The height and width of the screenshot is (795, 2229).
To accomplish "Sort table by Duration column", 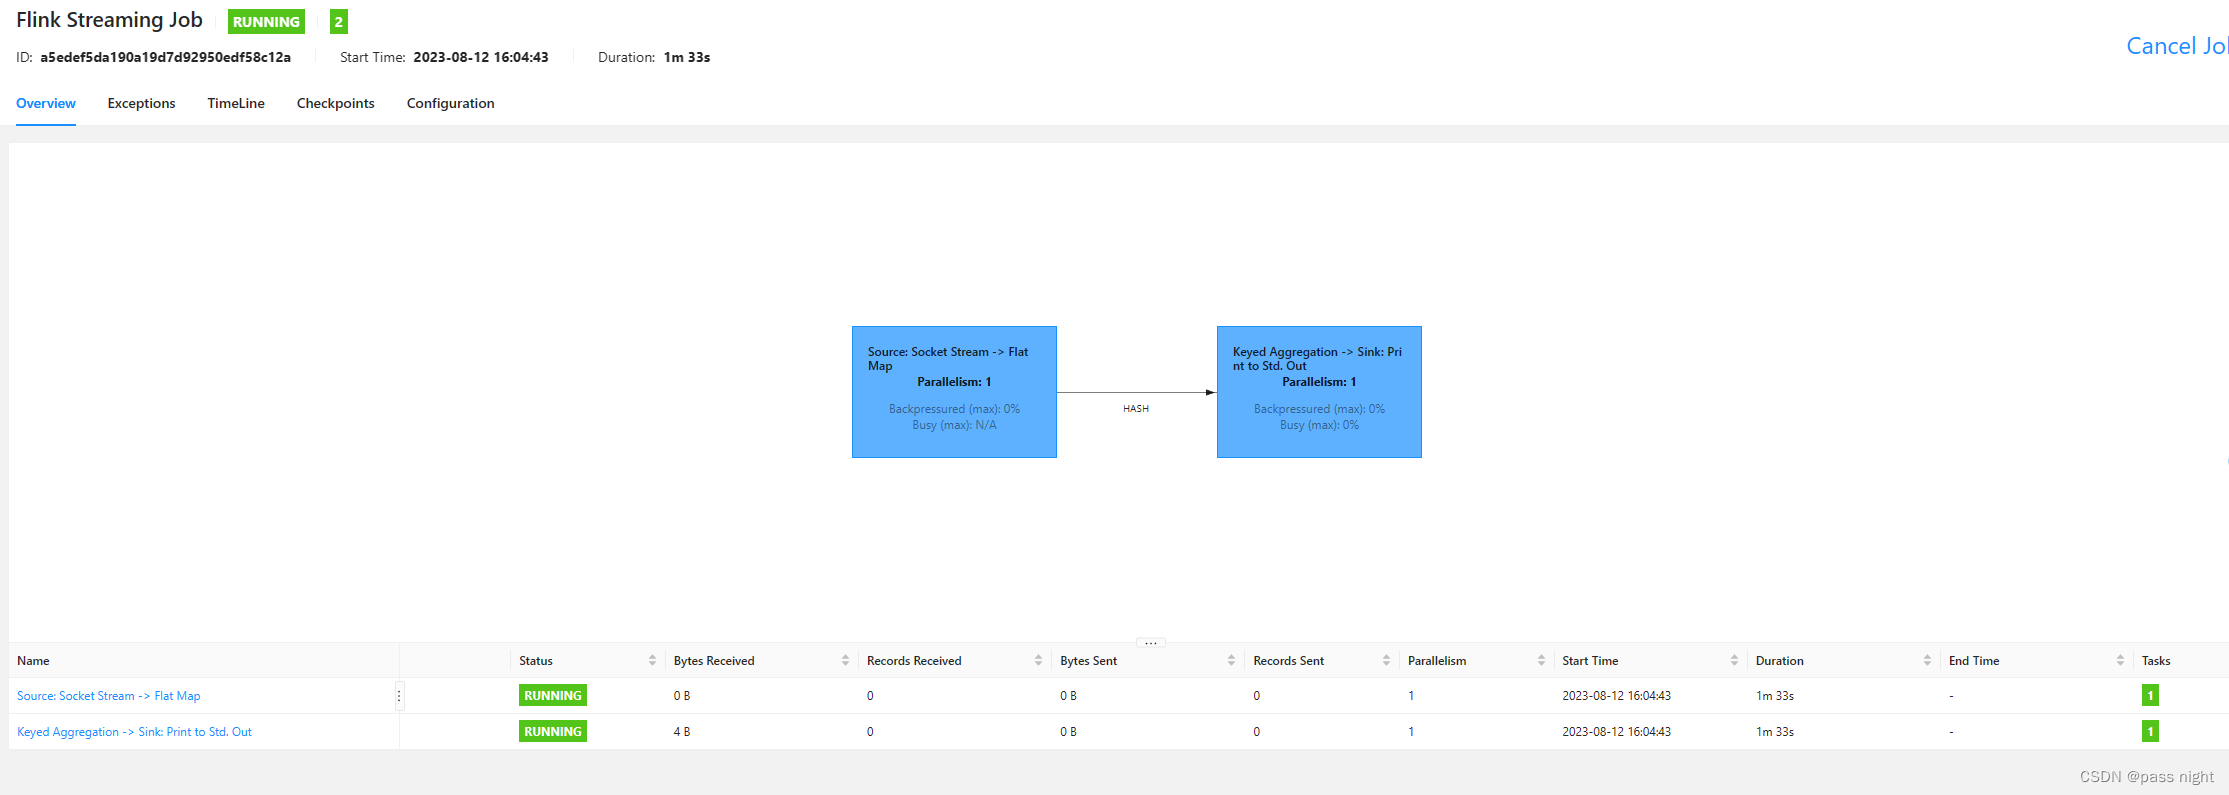I will pos(1927,660).
